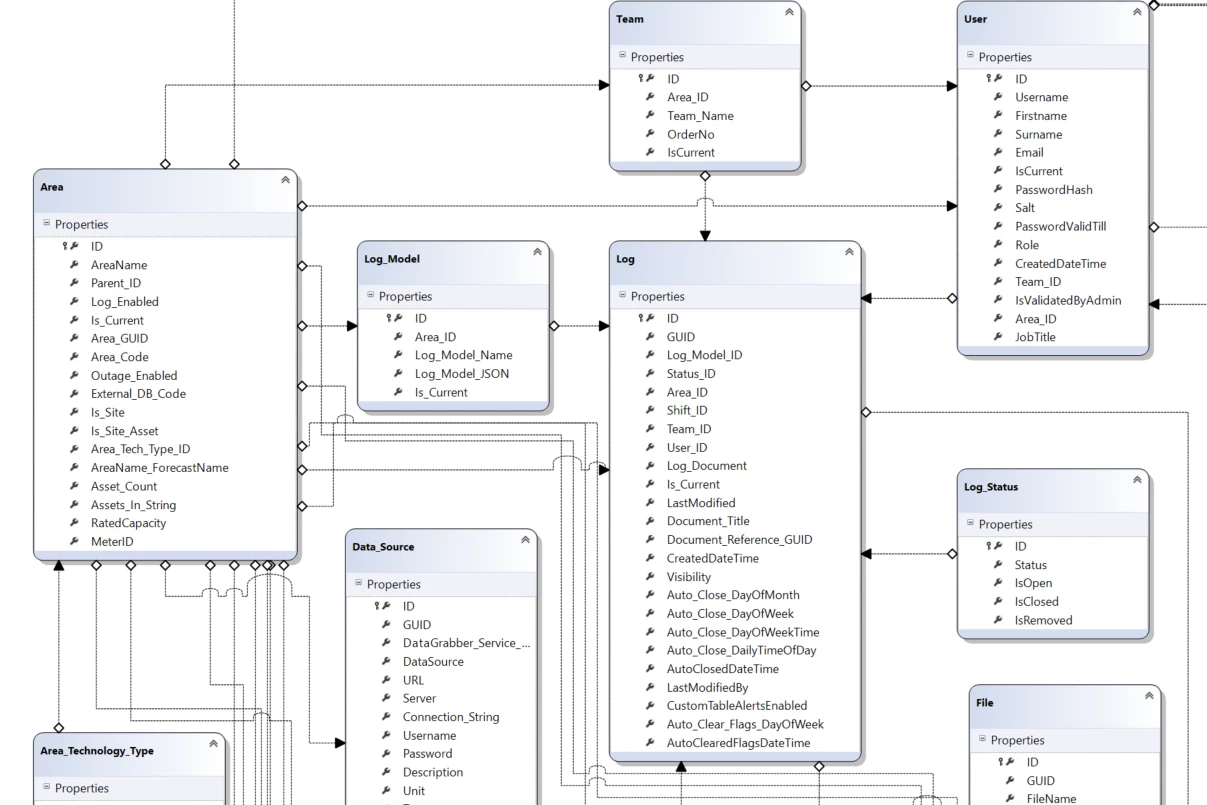
Task: Collapse the Area_Technology_Type entity chevron
Action: click(x=213, y=744)
